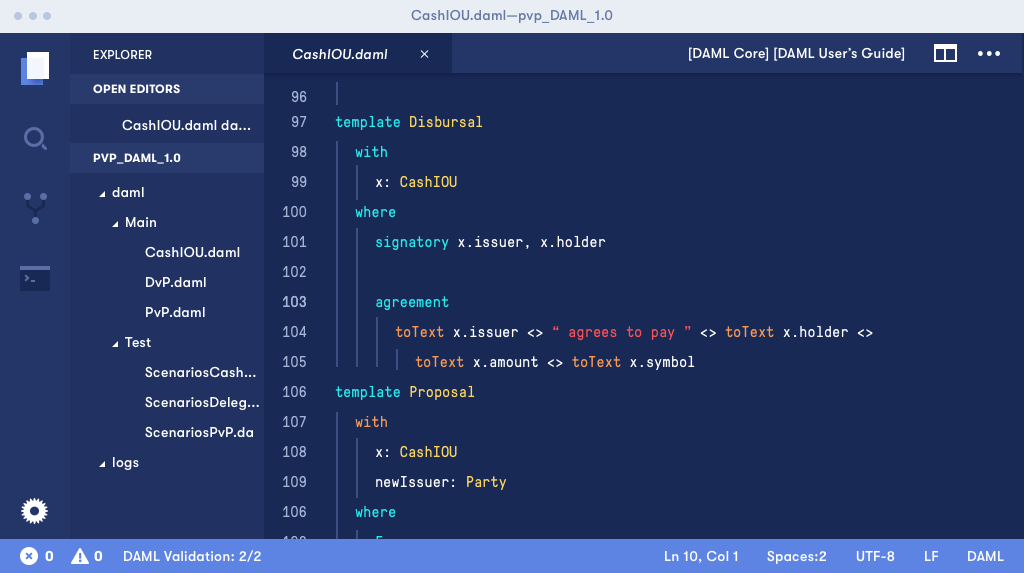Click the warnings triangle icon in status bar
Image resolution: width=1024 pixels, height=573 pixels.
click(x=80, y=556)
